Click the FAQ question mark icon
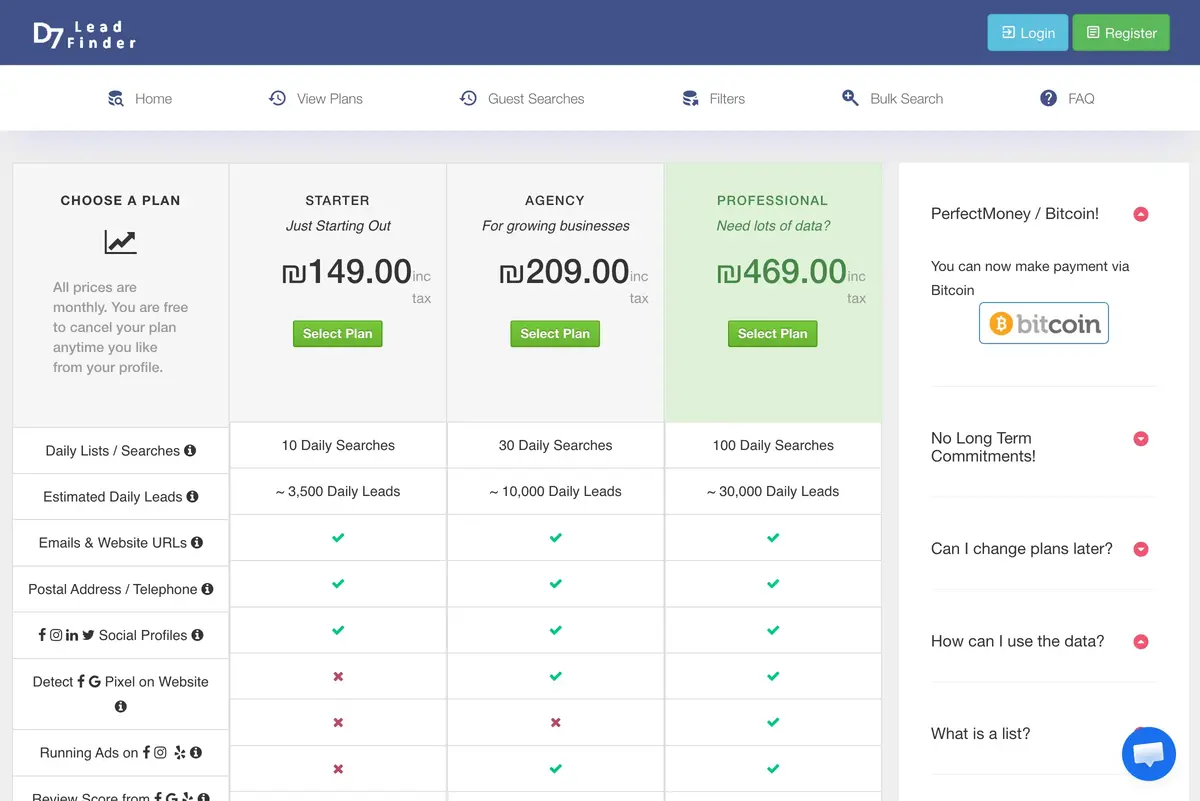 [x=1048, y=98]
